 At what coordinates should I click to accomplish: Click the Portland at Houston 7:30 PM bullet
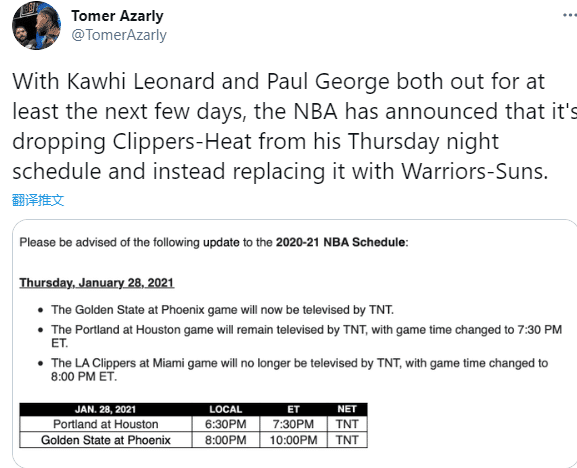(x=306, y=336)
